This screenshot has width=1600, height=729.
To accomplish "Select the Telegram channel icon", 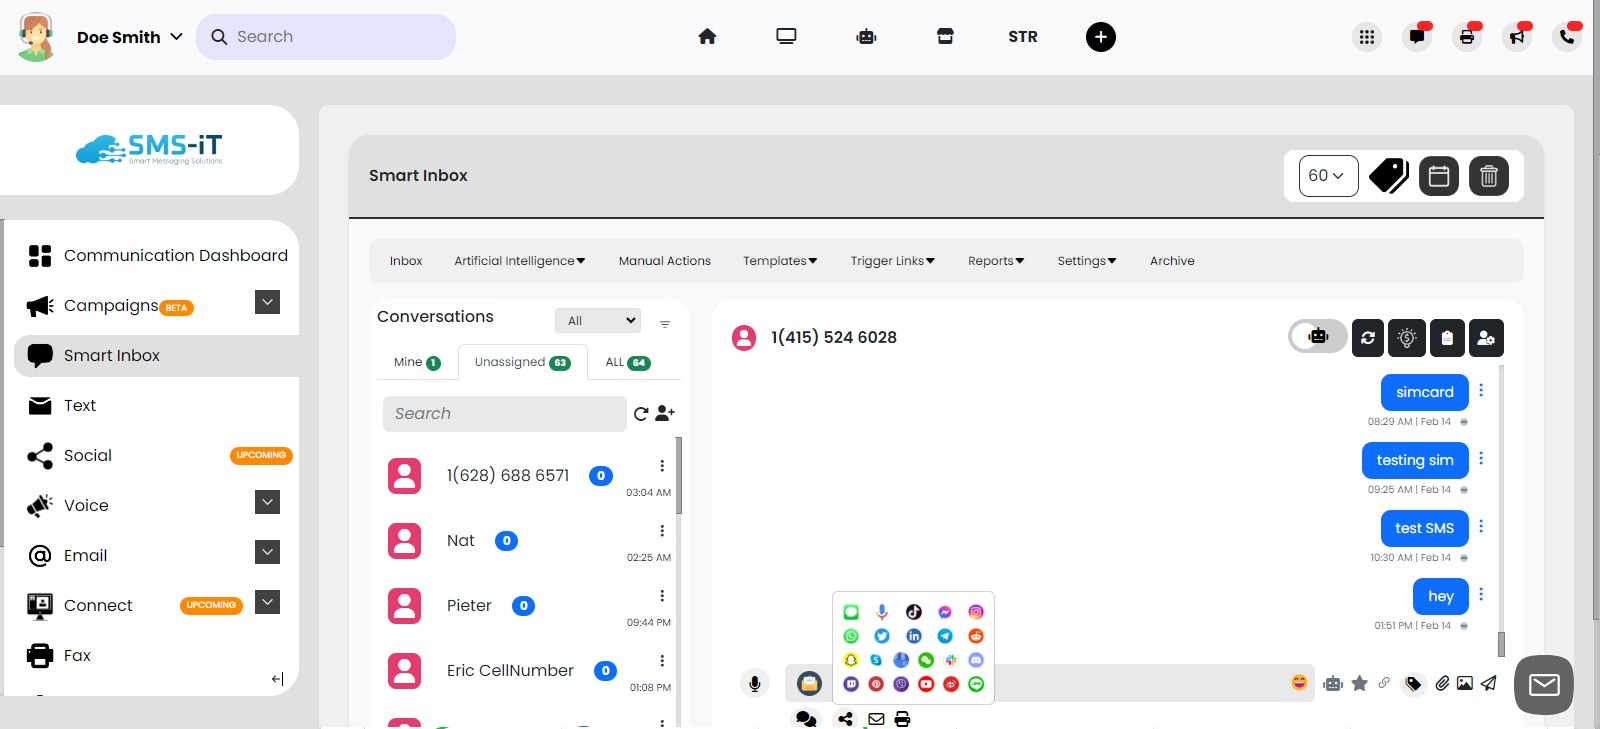I will tap(945, 636).
